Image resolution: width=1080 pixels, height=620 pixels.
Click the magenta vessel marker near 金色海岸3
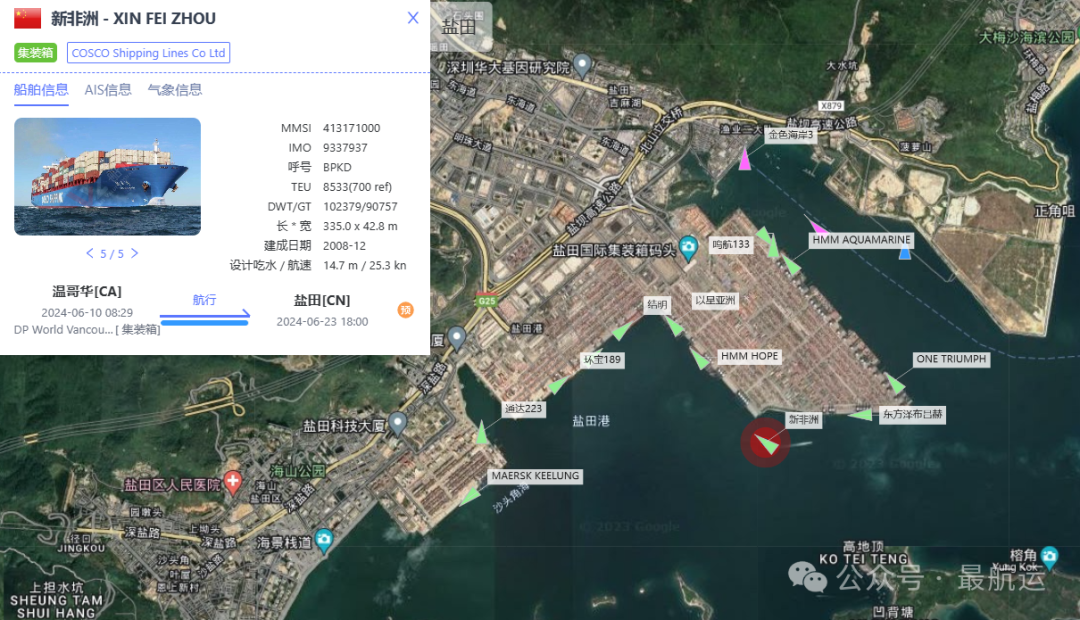pos(745,160)
